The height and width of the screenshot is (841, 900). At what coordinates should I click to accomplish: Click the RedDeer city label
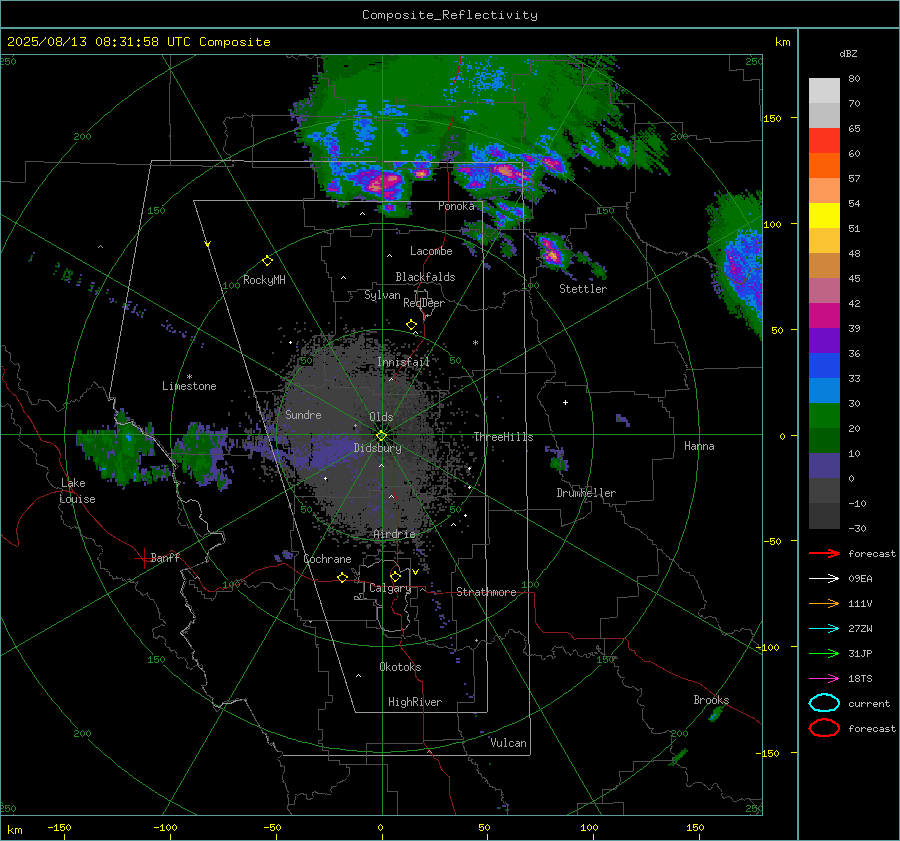click(x=424, y=303)
